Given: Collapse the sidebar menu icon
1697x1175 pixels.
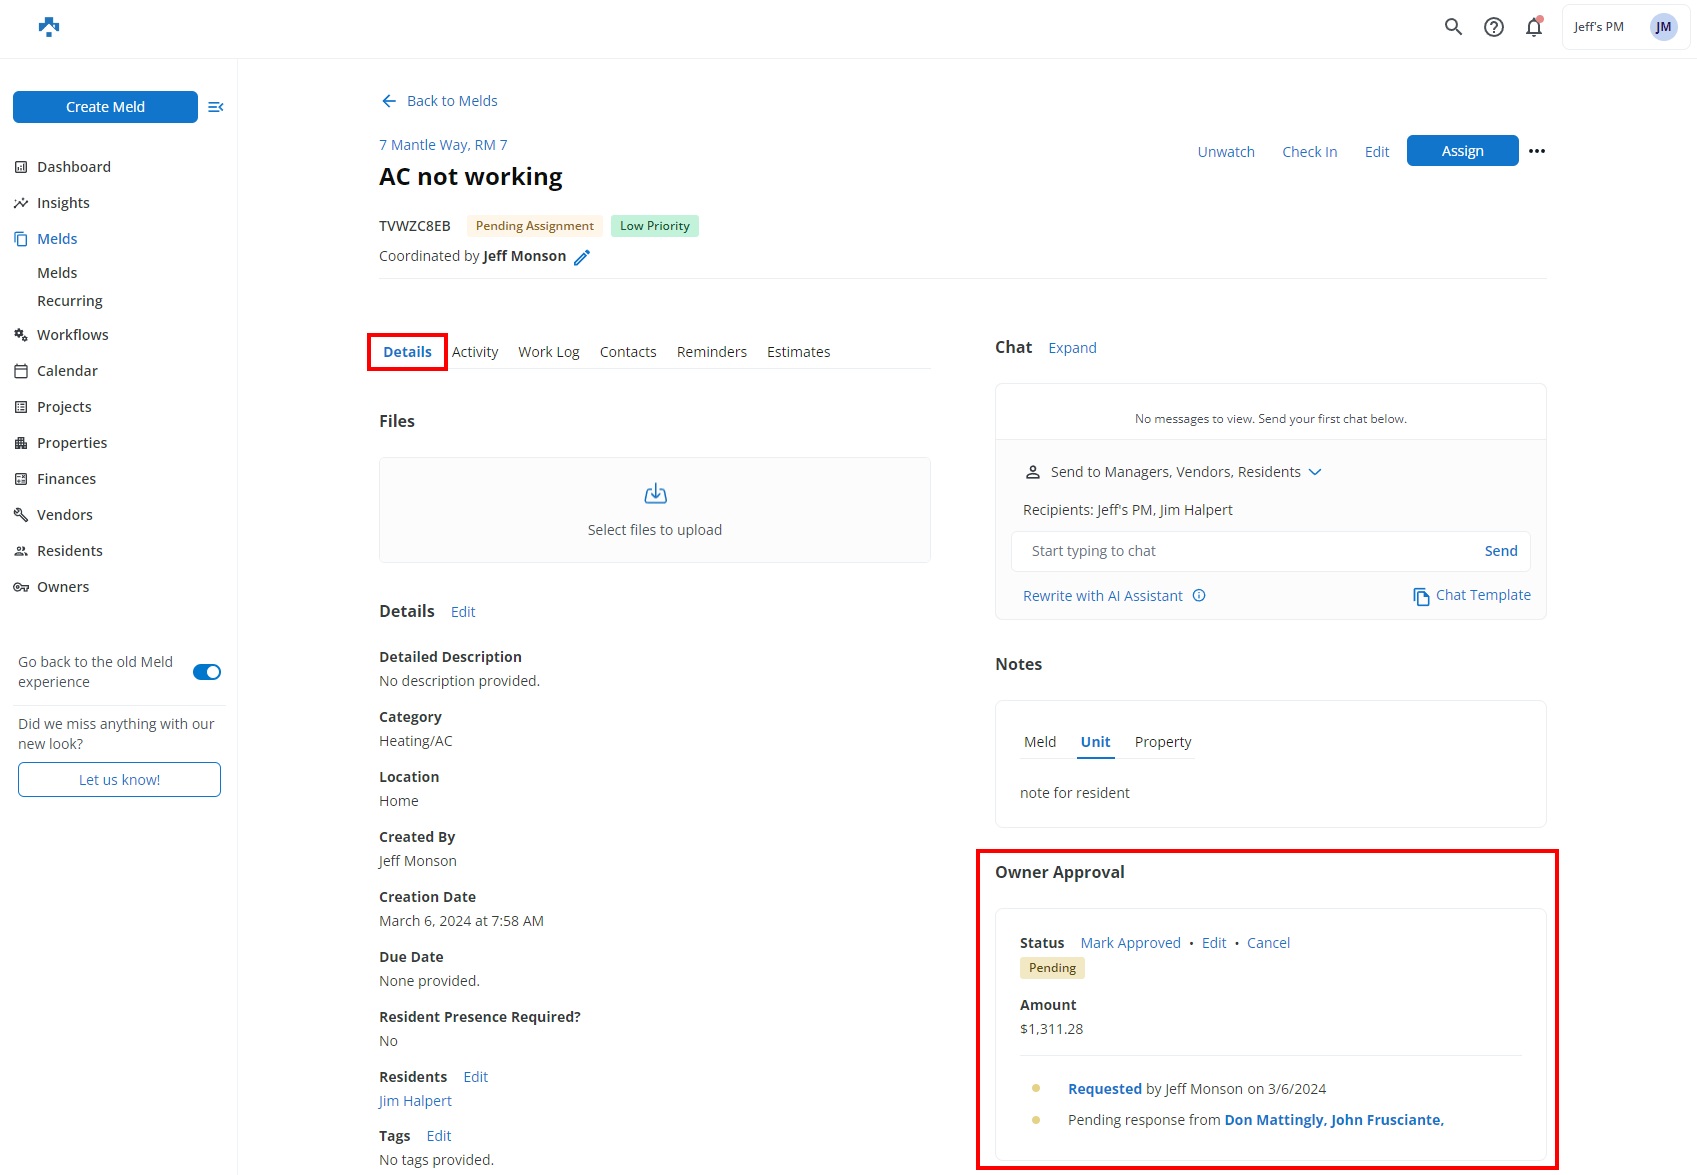Looking at the screenshot, I should point(215,107).
